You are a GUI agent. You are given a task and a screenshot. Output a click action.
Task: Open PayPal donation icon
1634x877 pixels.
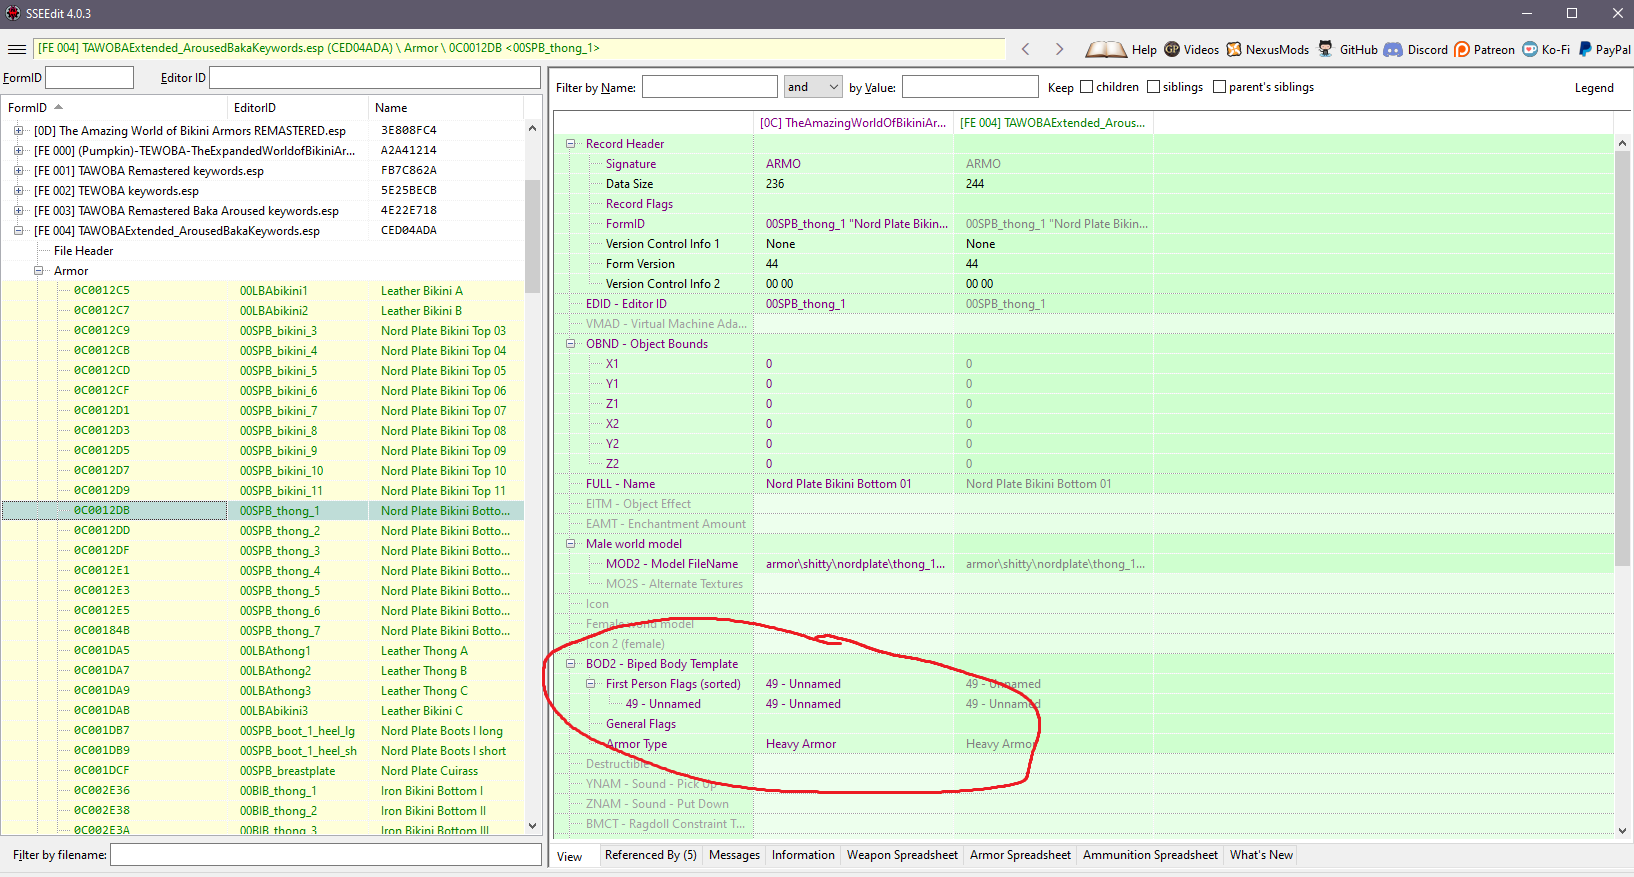1586,49
